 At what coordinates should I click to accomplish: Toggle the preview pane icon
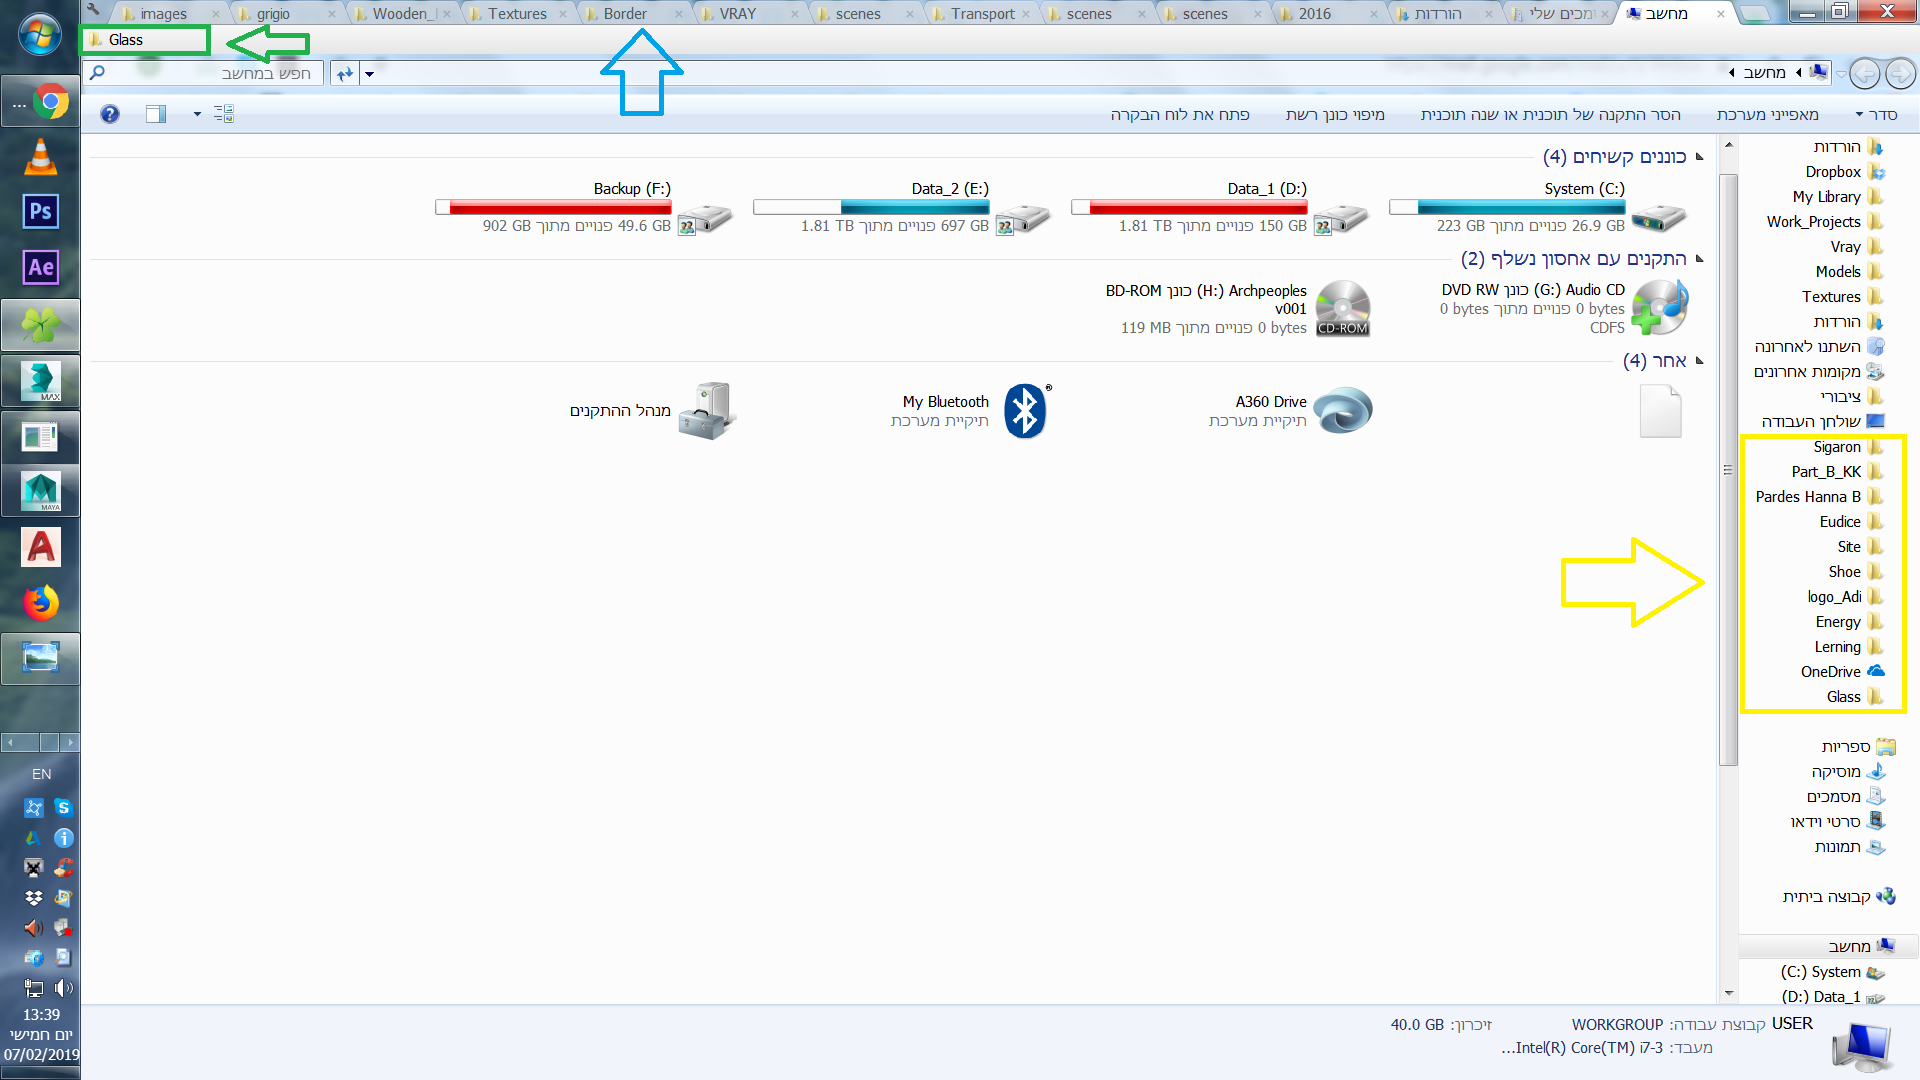(x=155, y=114)
